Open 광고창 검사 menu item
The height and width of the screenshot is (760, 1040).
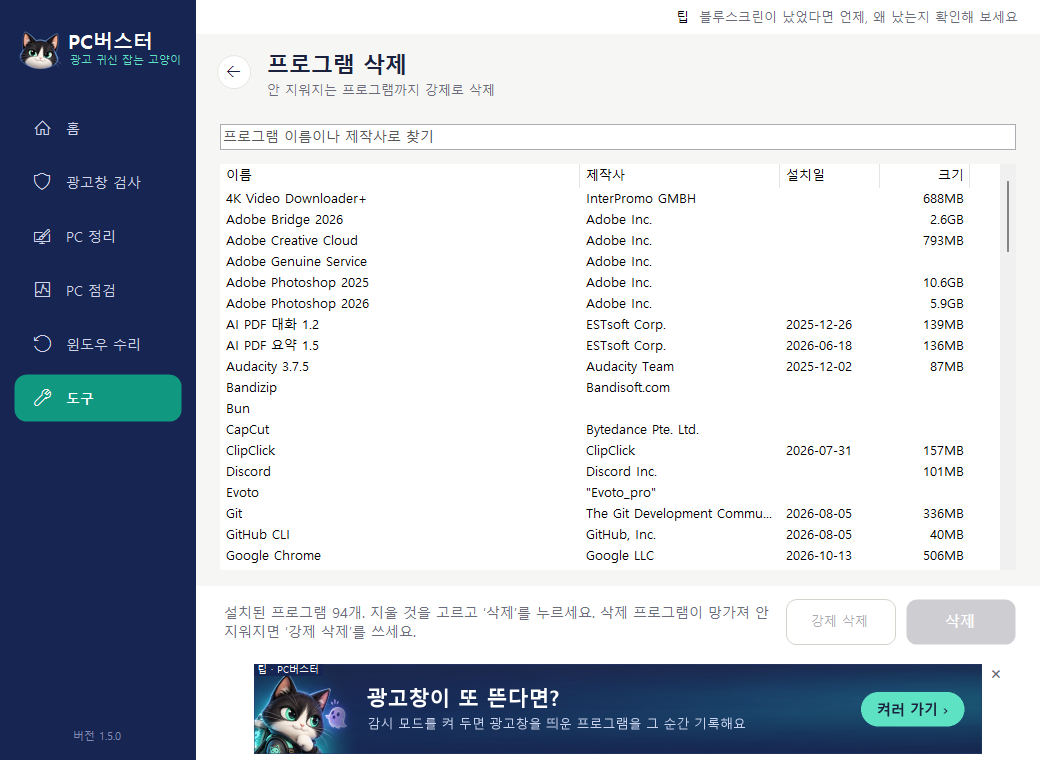click(x=98, y=182)
